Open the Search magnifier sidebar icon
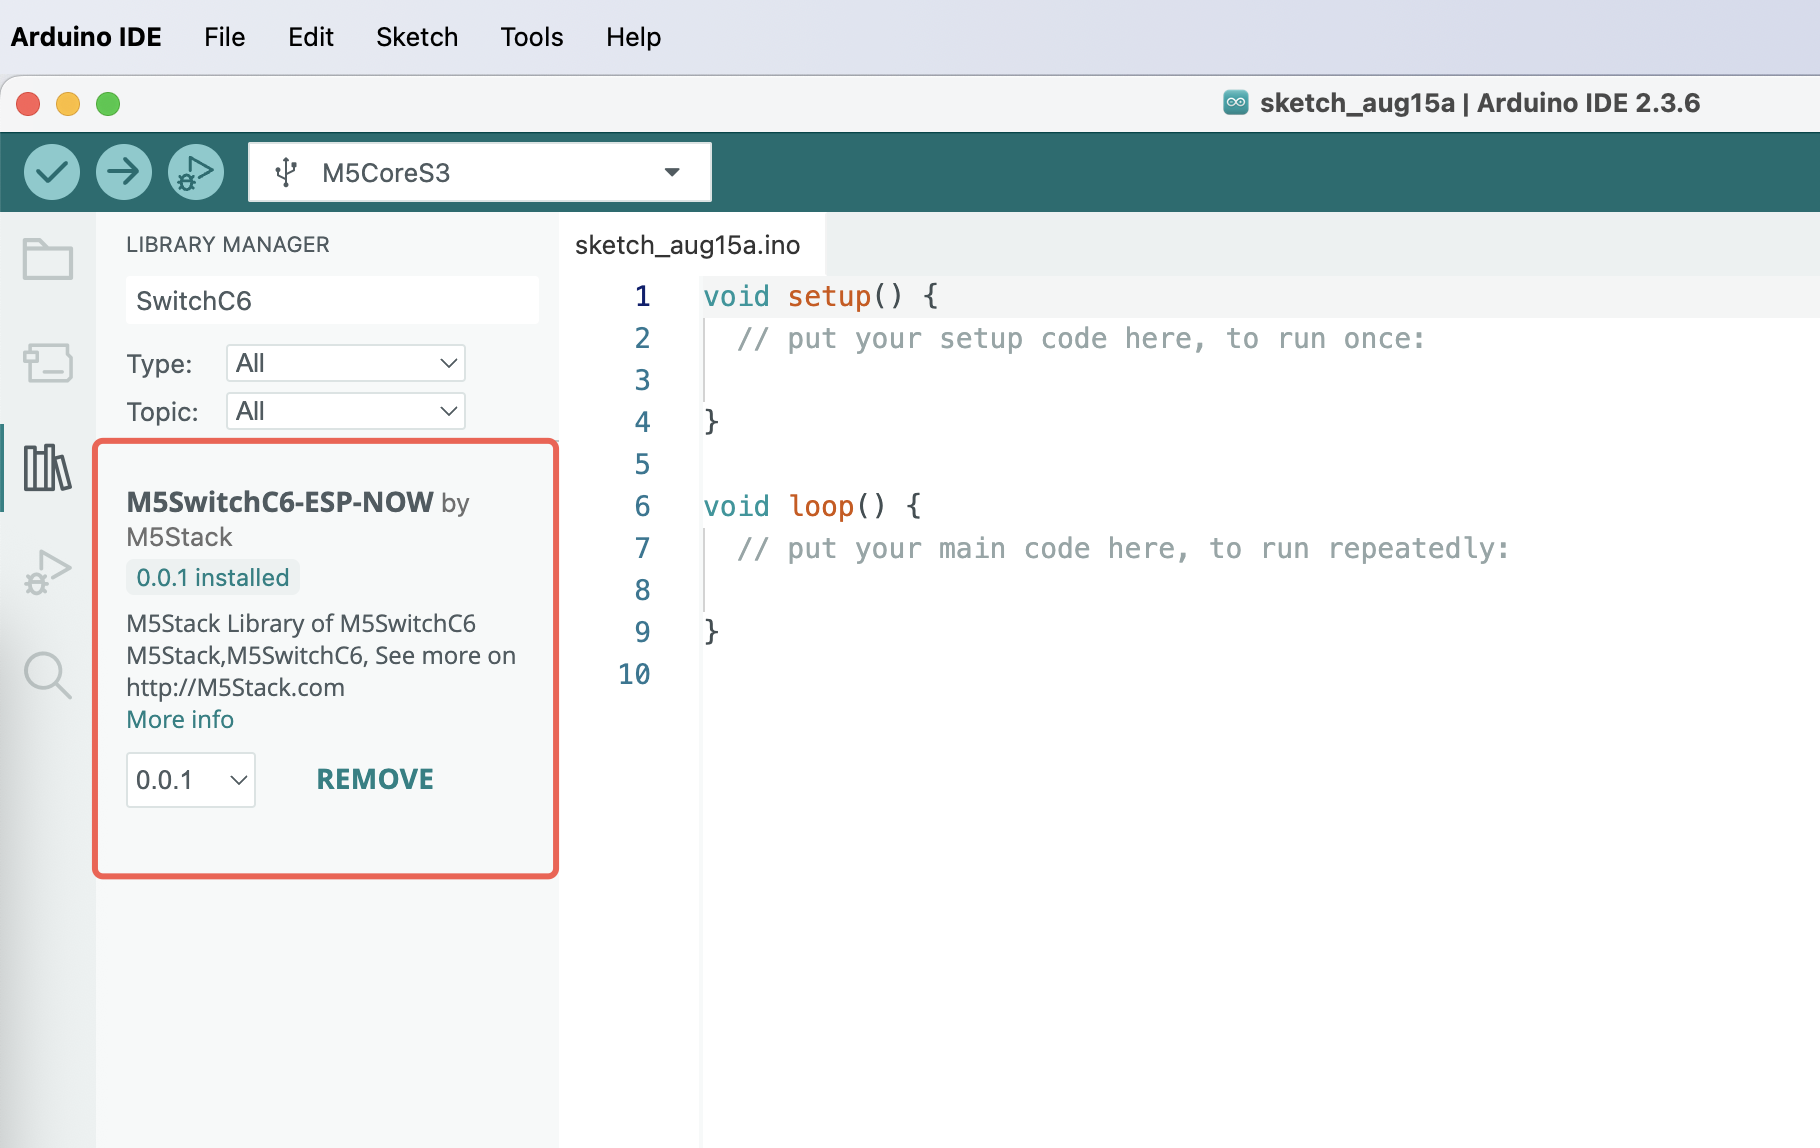The width and height of the screenshot is (1820, 1148). point(48,675)
